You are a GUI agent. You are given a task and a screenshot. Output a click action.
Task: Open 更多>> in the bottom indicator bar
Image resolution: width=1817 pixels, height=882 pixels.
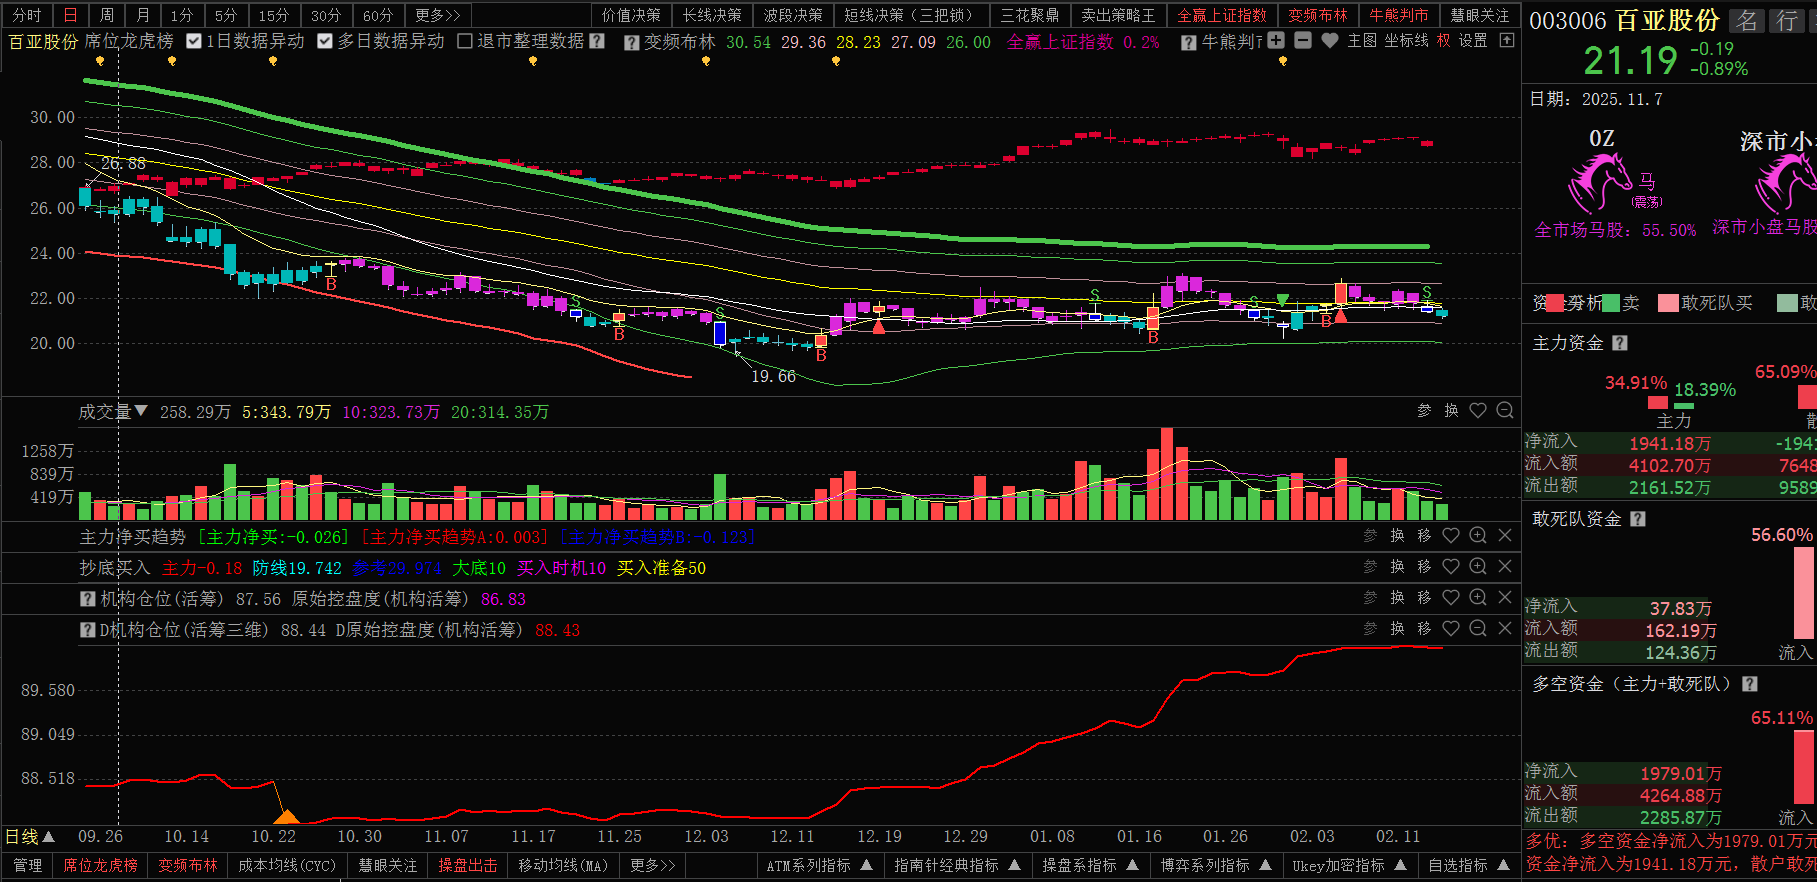pos(653,865)
